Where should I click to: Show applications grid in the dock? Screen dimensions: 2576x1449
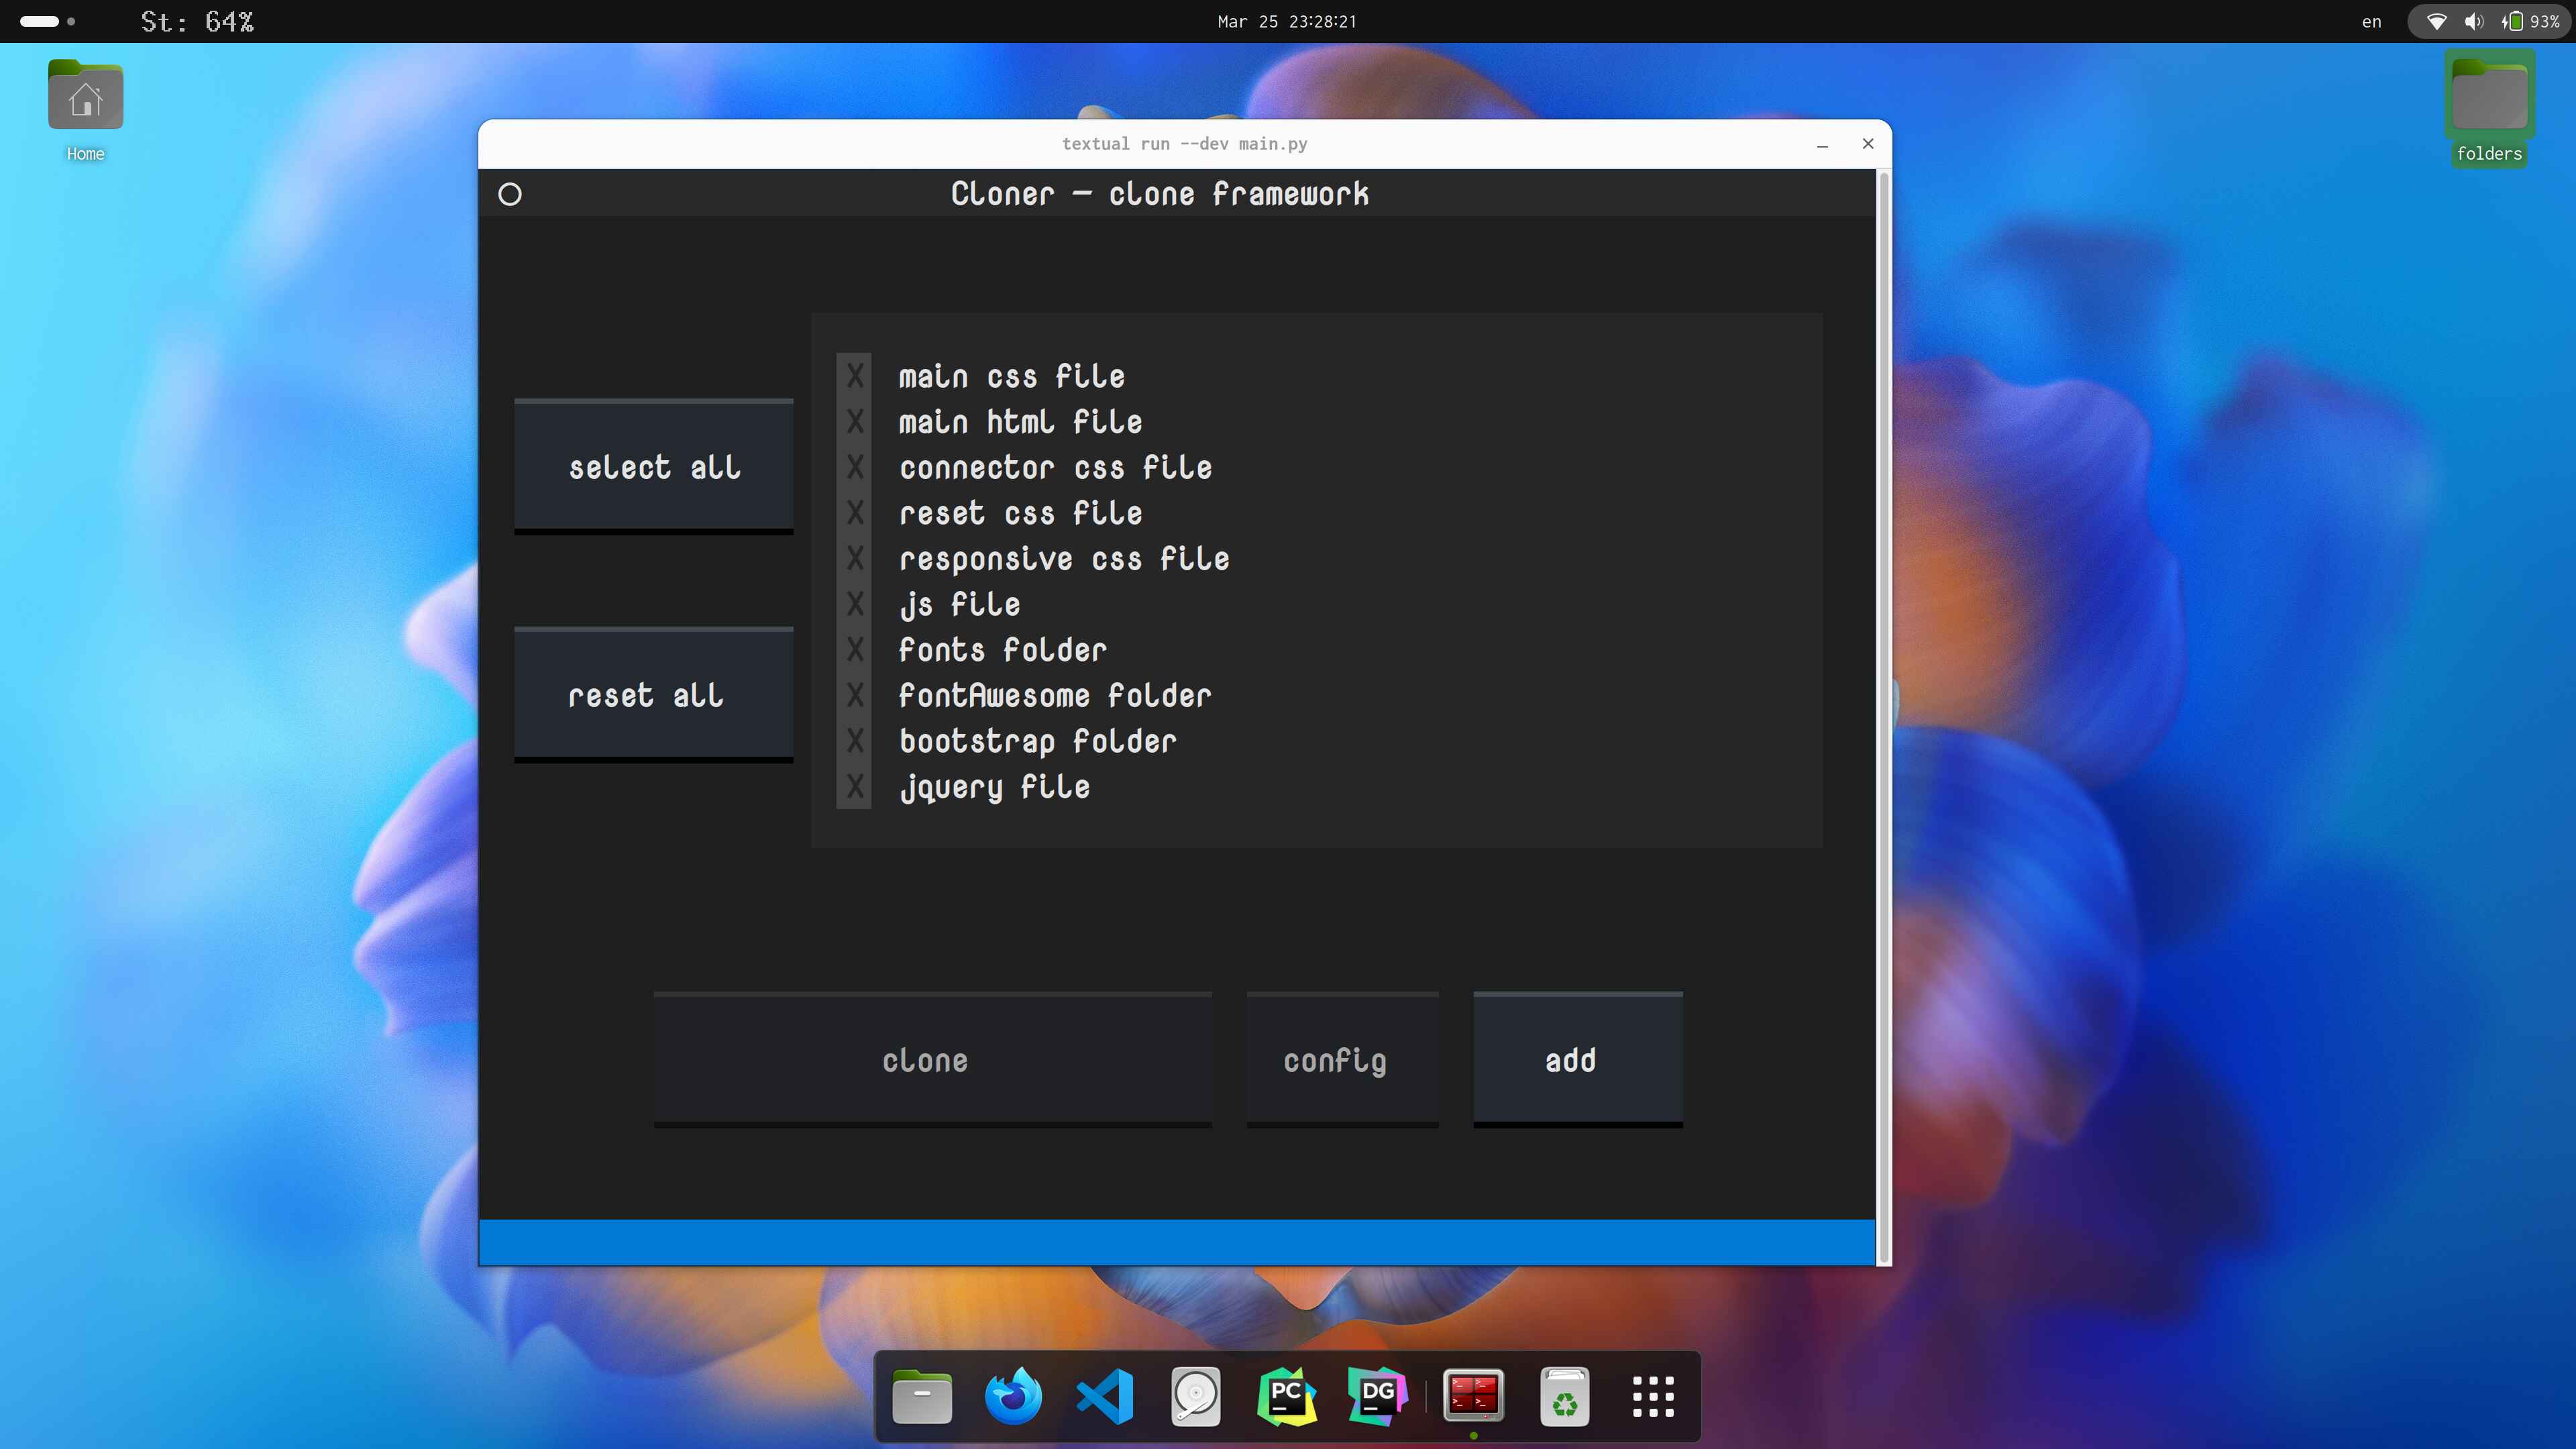coord(1653,1396)
